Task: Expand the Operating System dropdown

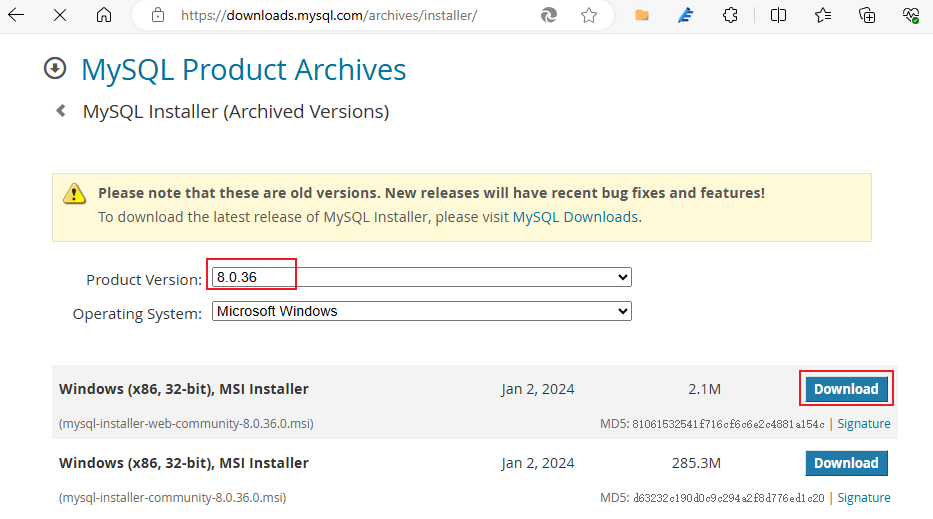Action: pyautogui.click(x=421, y=311)
